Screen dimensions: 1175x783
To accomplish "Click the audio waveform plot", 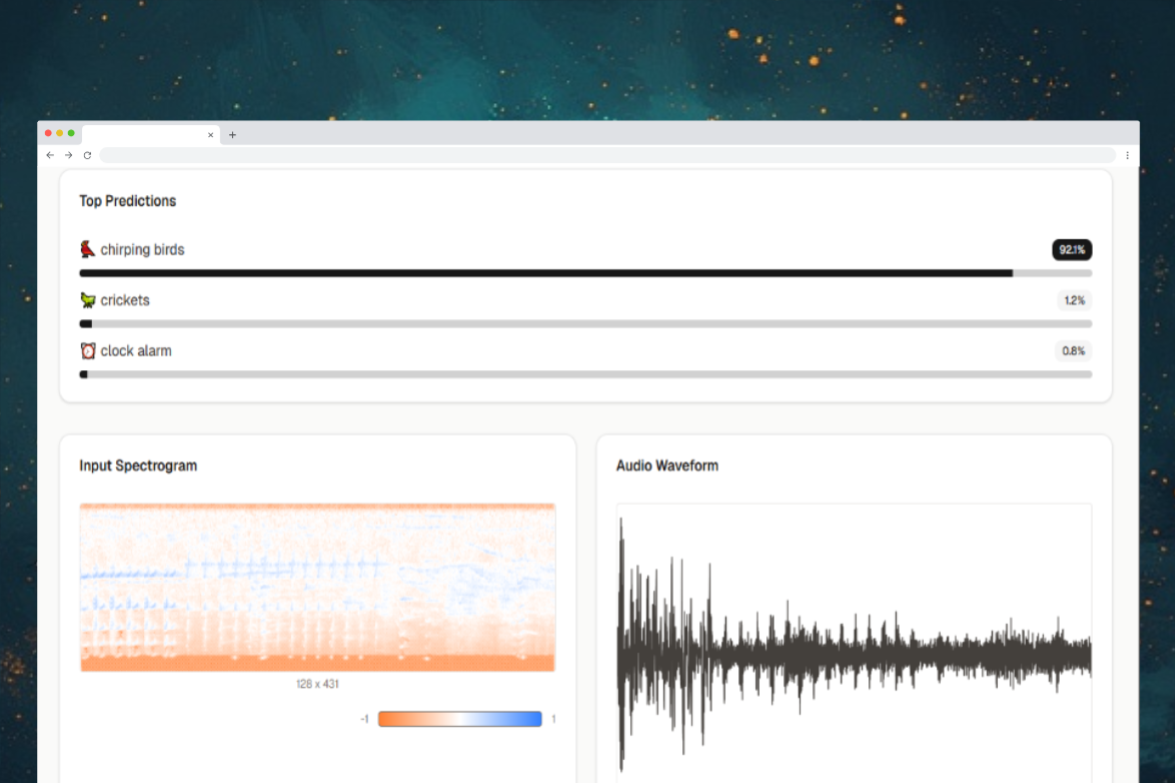I will [854, 640].
